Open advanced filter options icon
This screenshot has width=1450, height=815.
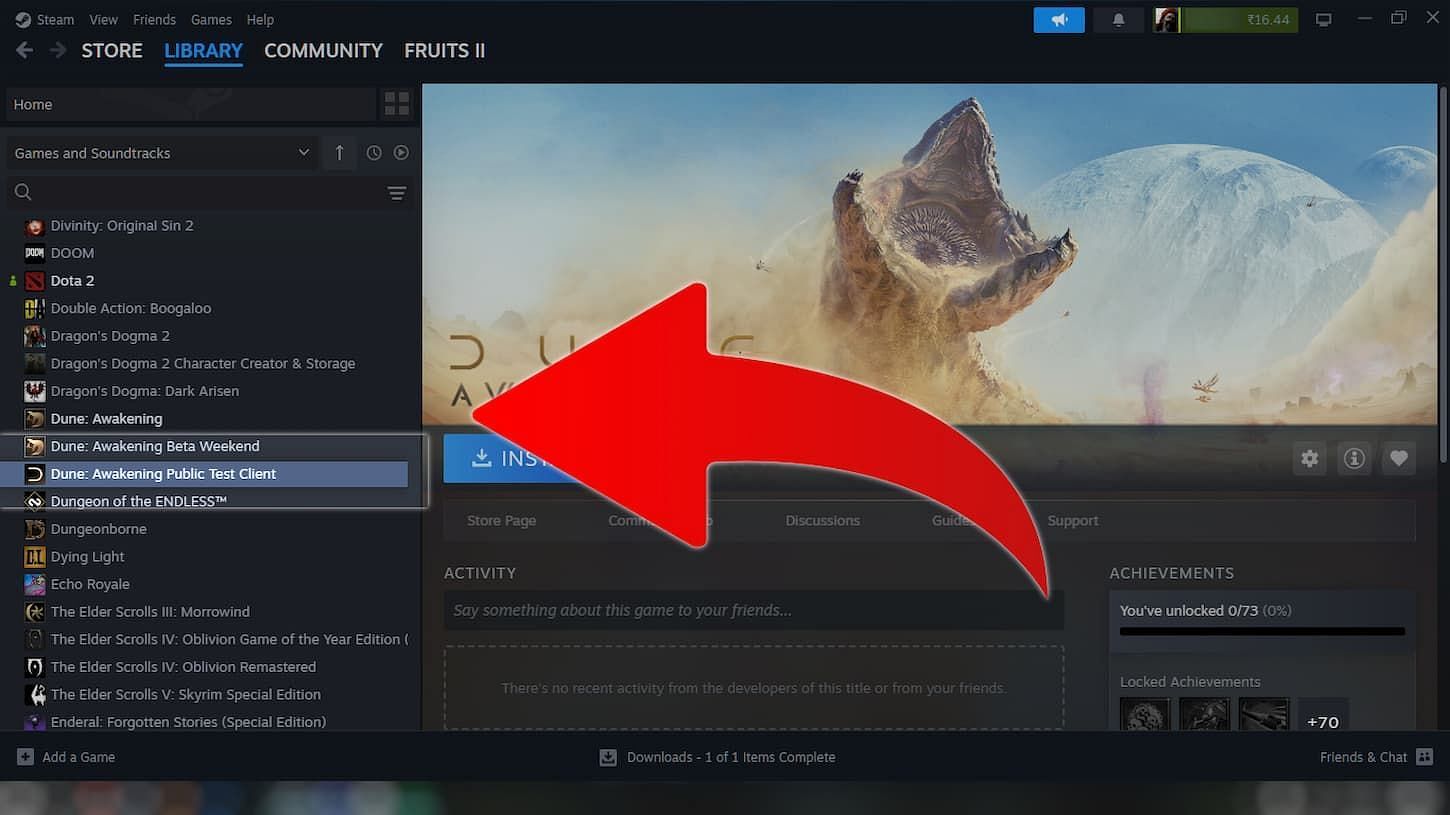397,193
